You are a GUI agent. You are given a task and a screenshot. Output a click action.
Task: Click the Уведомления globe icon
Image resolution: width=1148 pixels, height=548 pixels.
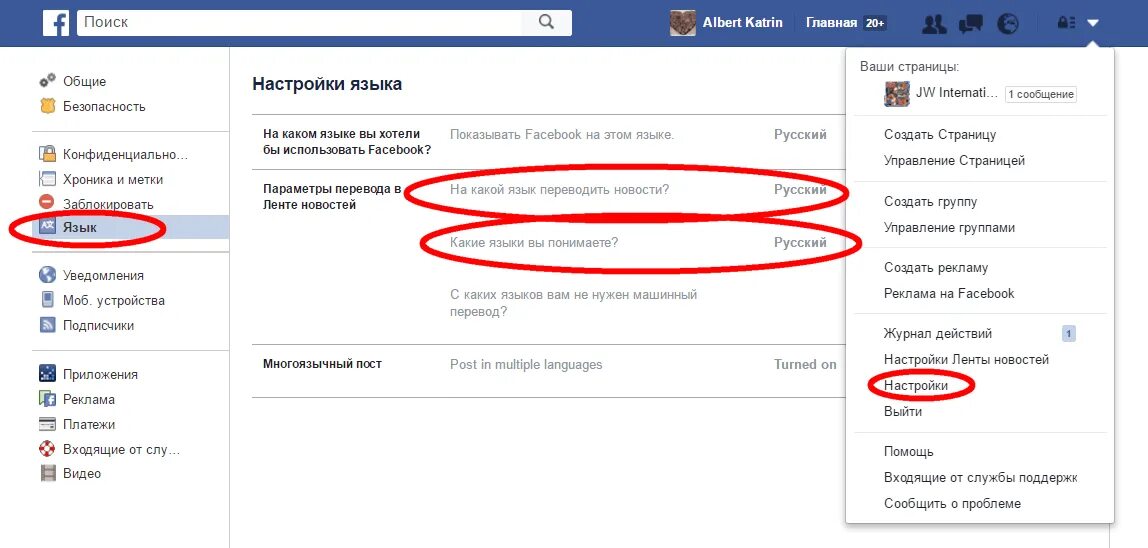coord(48,275)
